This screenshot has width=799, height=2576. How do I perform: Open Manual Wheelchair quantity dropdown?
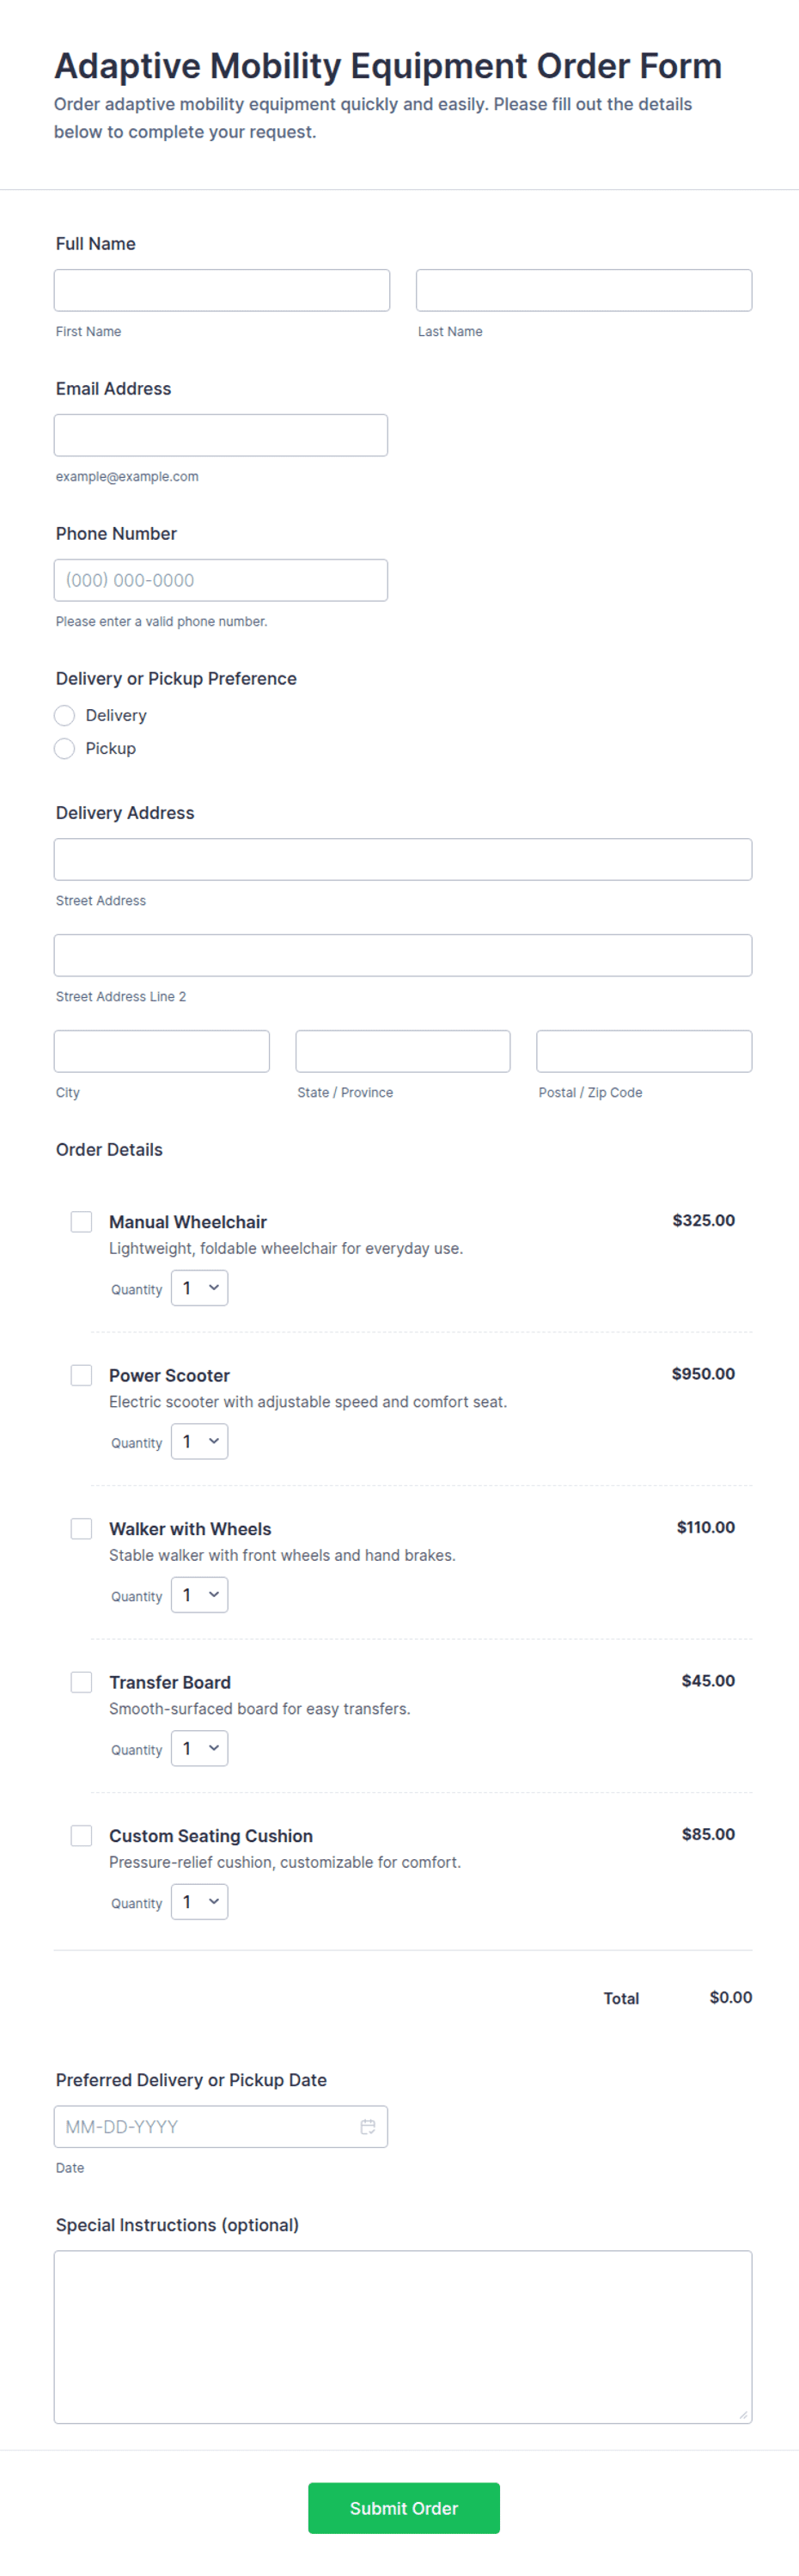coord(200,1288)
